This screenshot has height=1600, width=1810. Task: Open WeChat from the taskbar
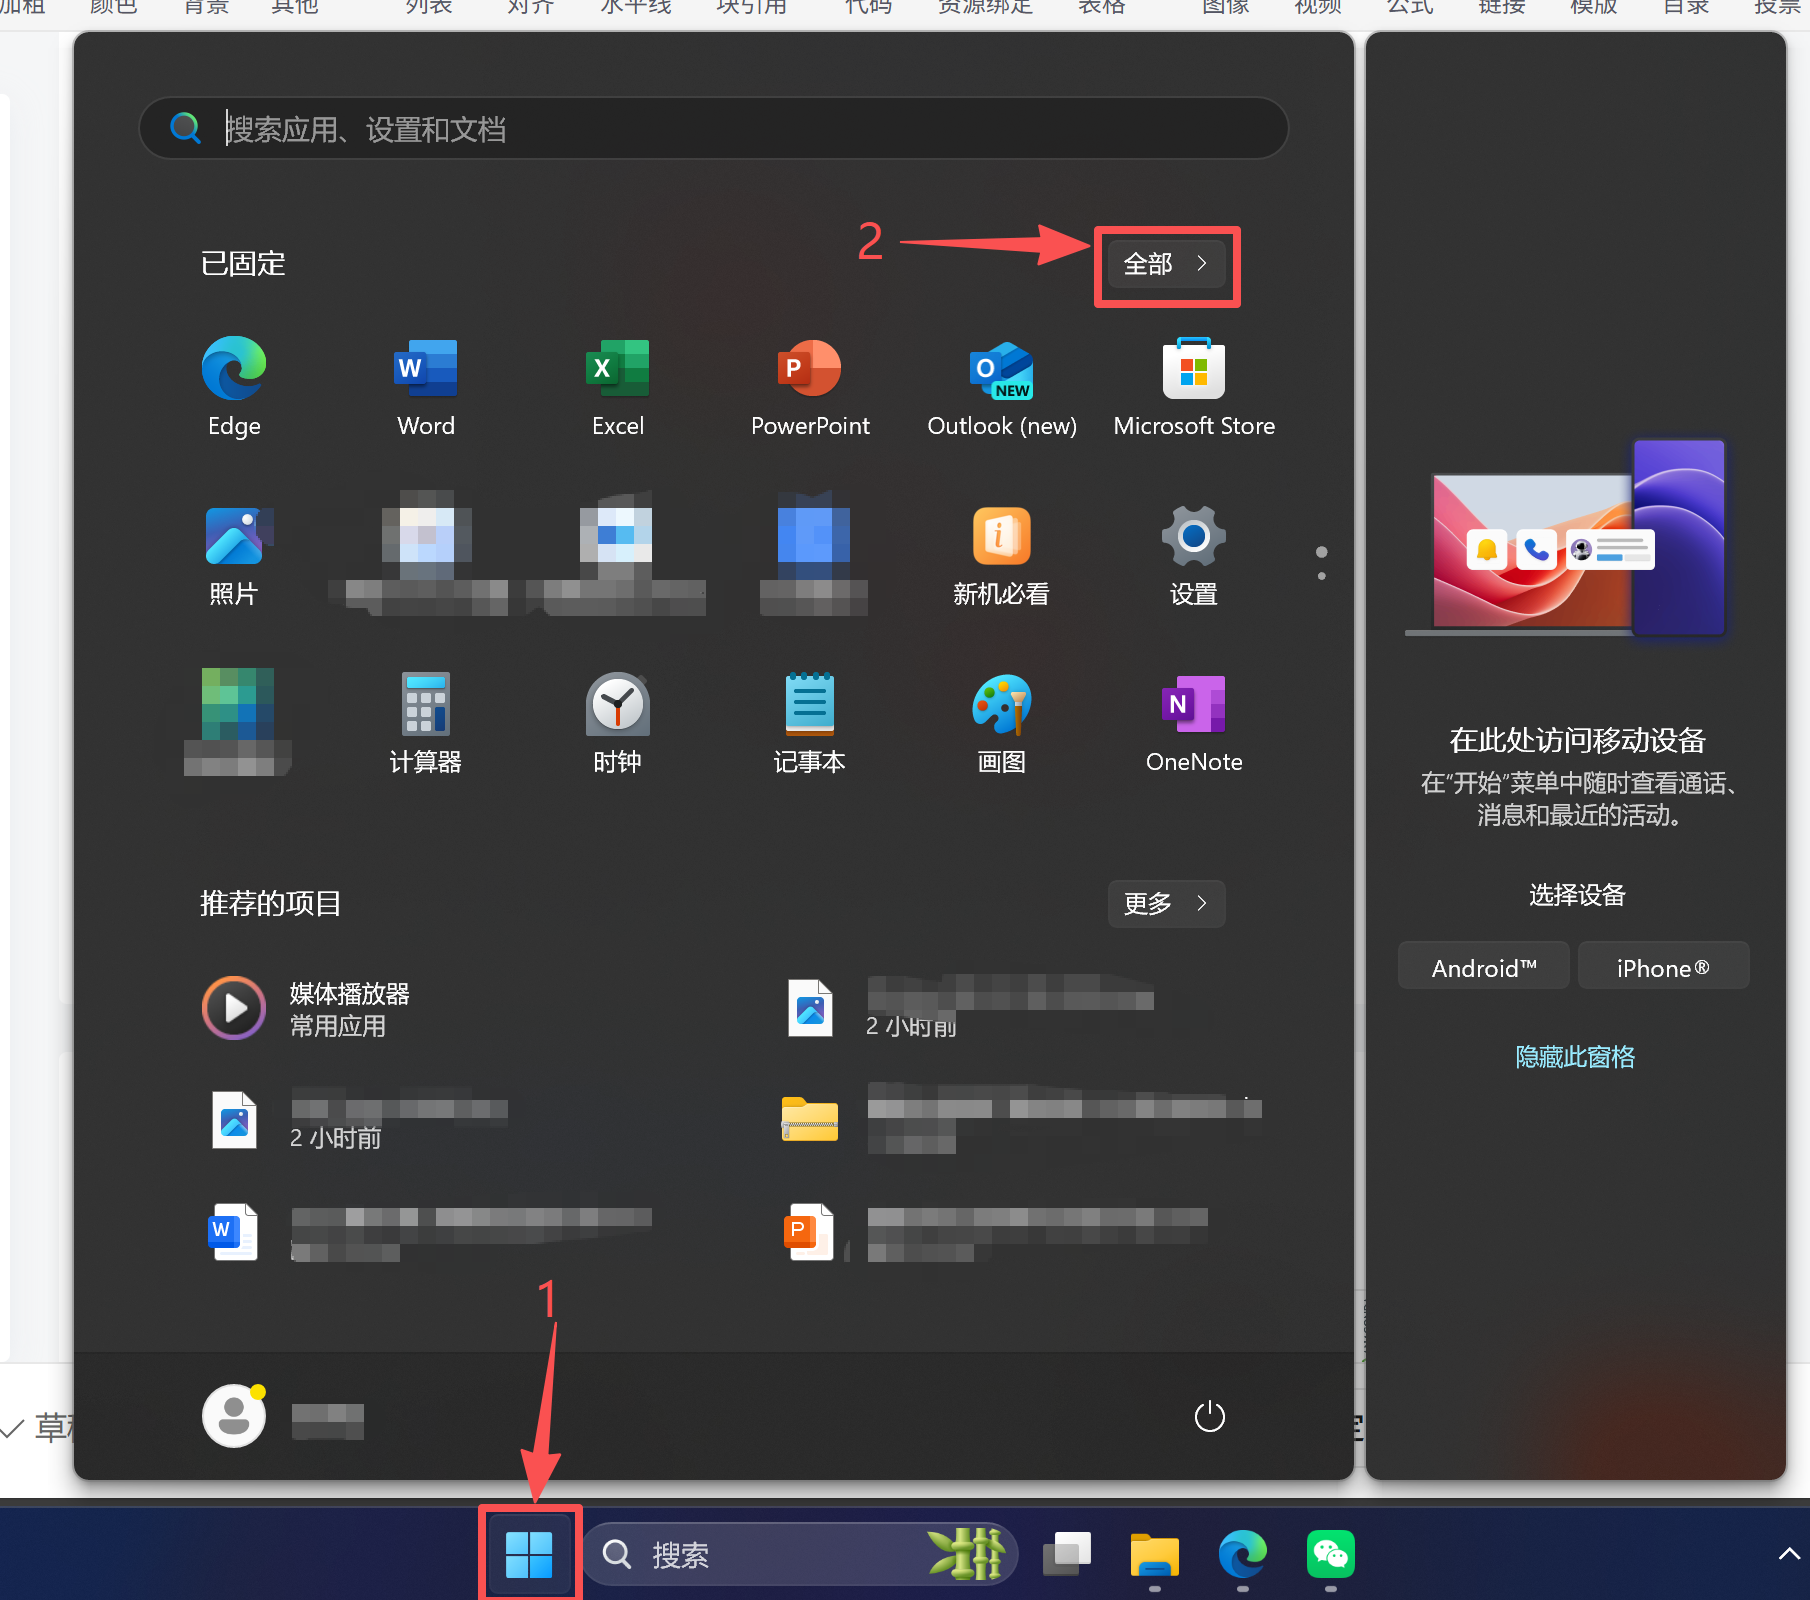coord(1331,1555)
